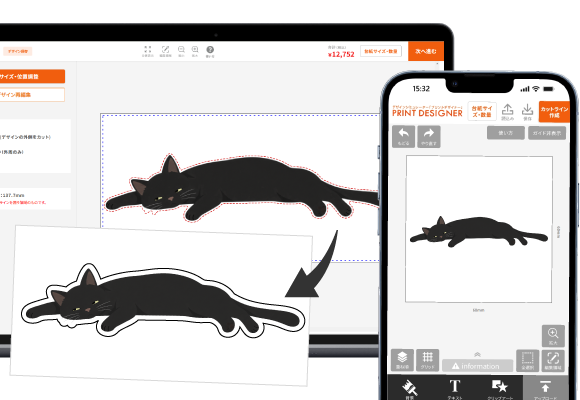The image size is (580, 400).
Task: Toggle the grid icon on phone
Action: 428,360
